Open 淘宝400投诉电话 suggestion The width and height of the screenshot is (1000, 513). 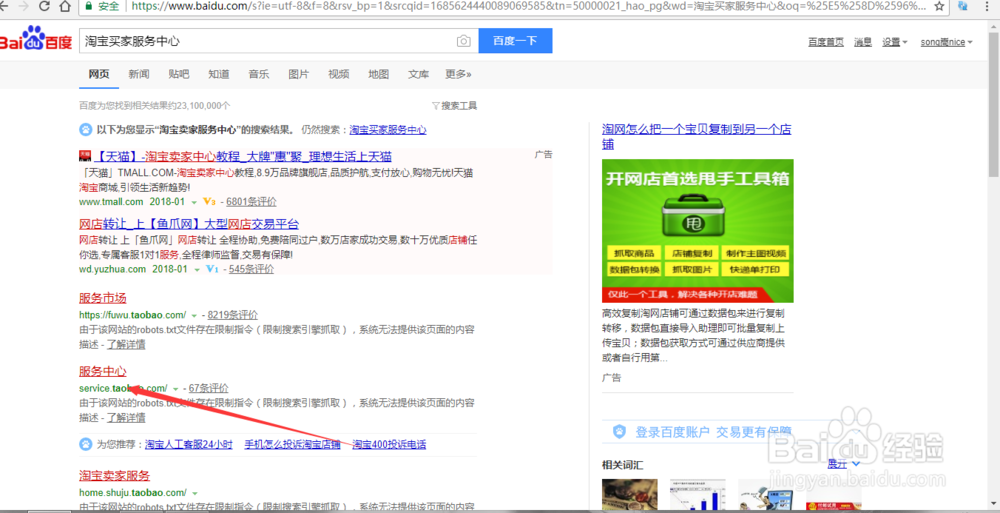389,445
